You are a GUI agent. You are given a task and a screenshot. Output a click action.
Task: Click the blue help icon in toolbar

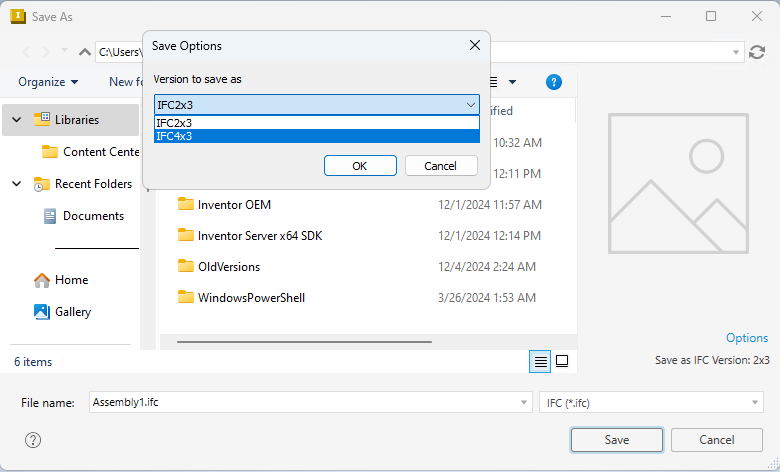[x=554, y=82]
